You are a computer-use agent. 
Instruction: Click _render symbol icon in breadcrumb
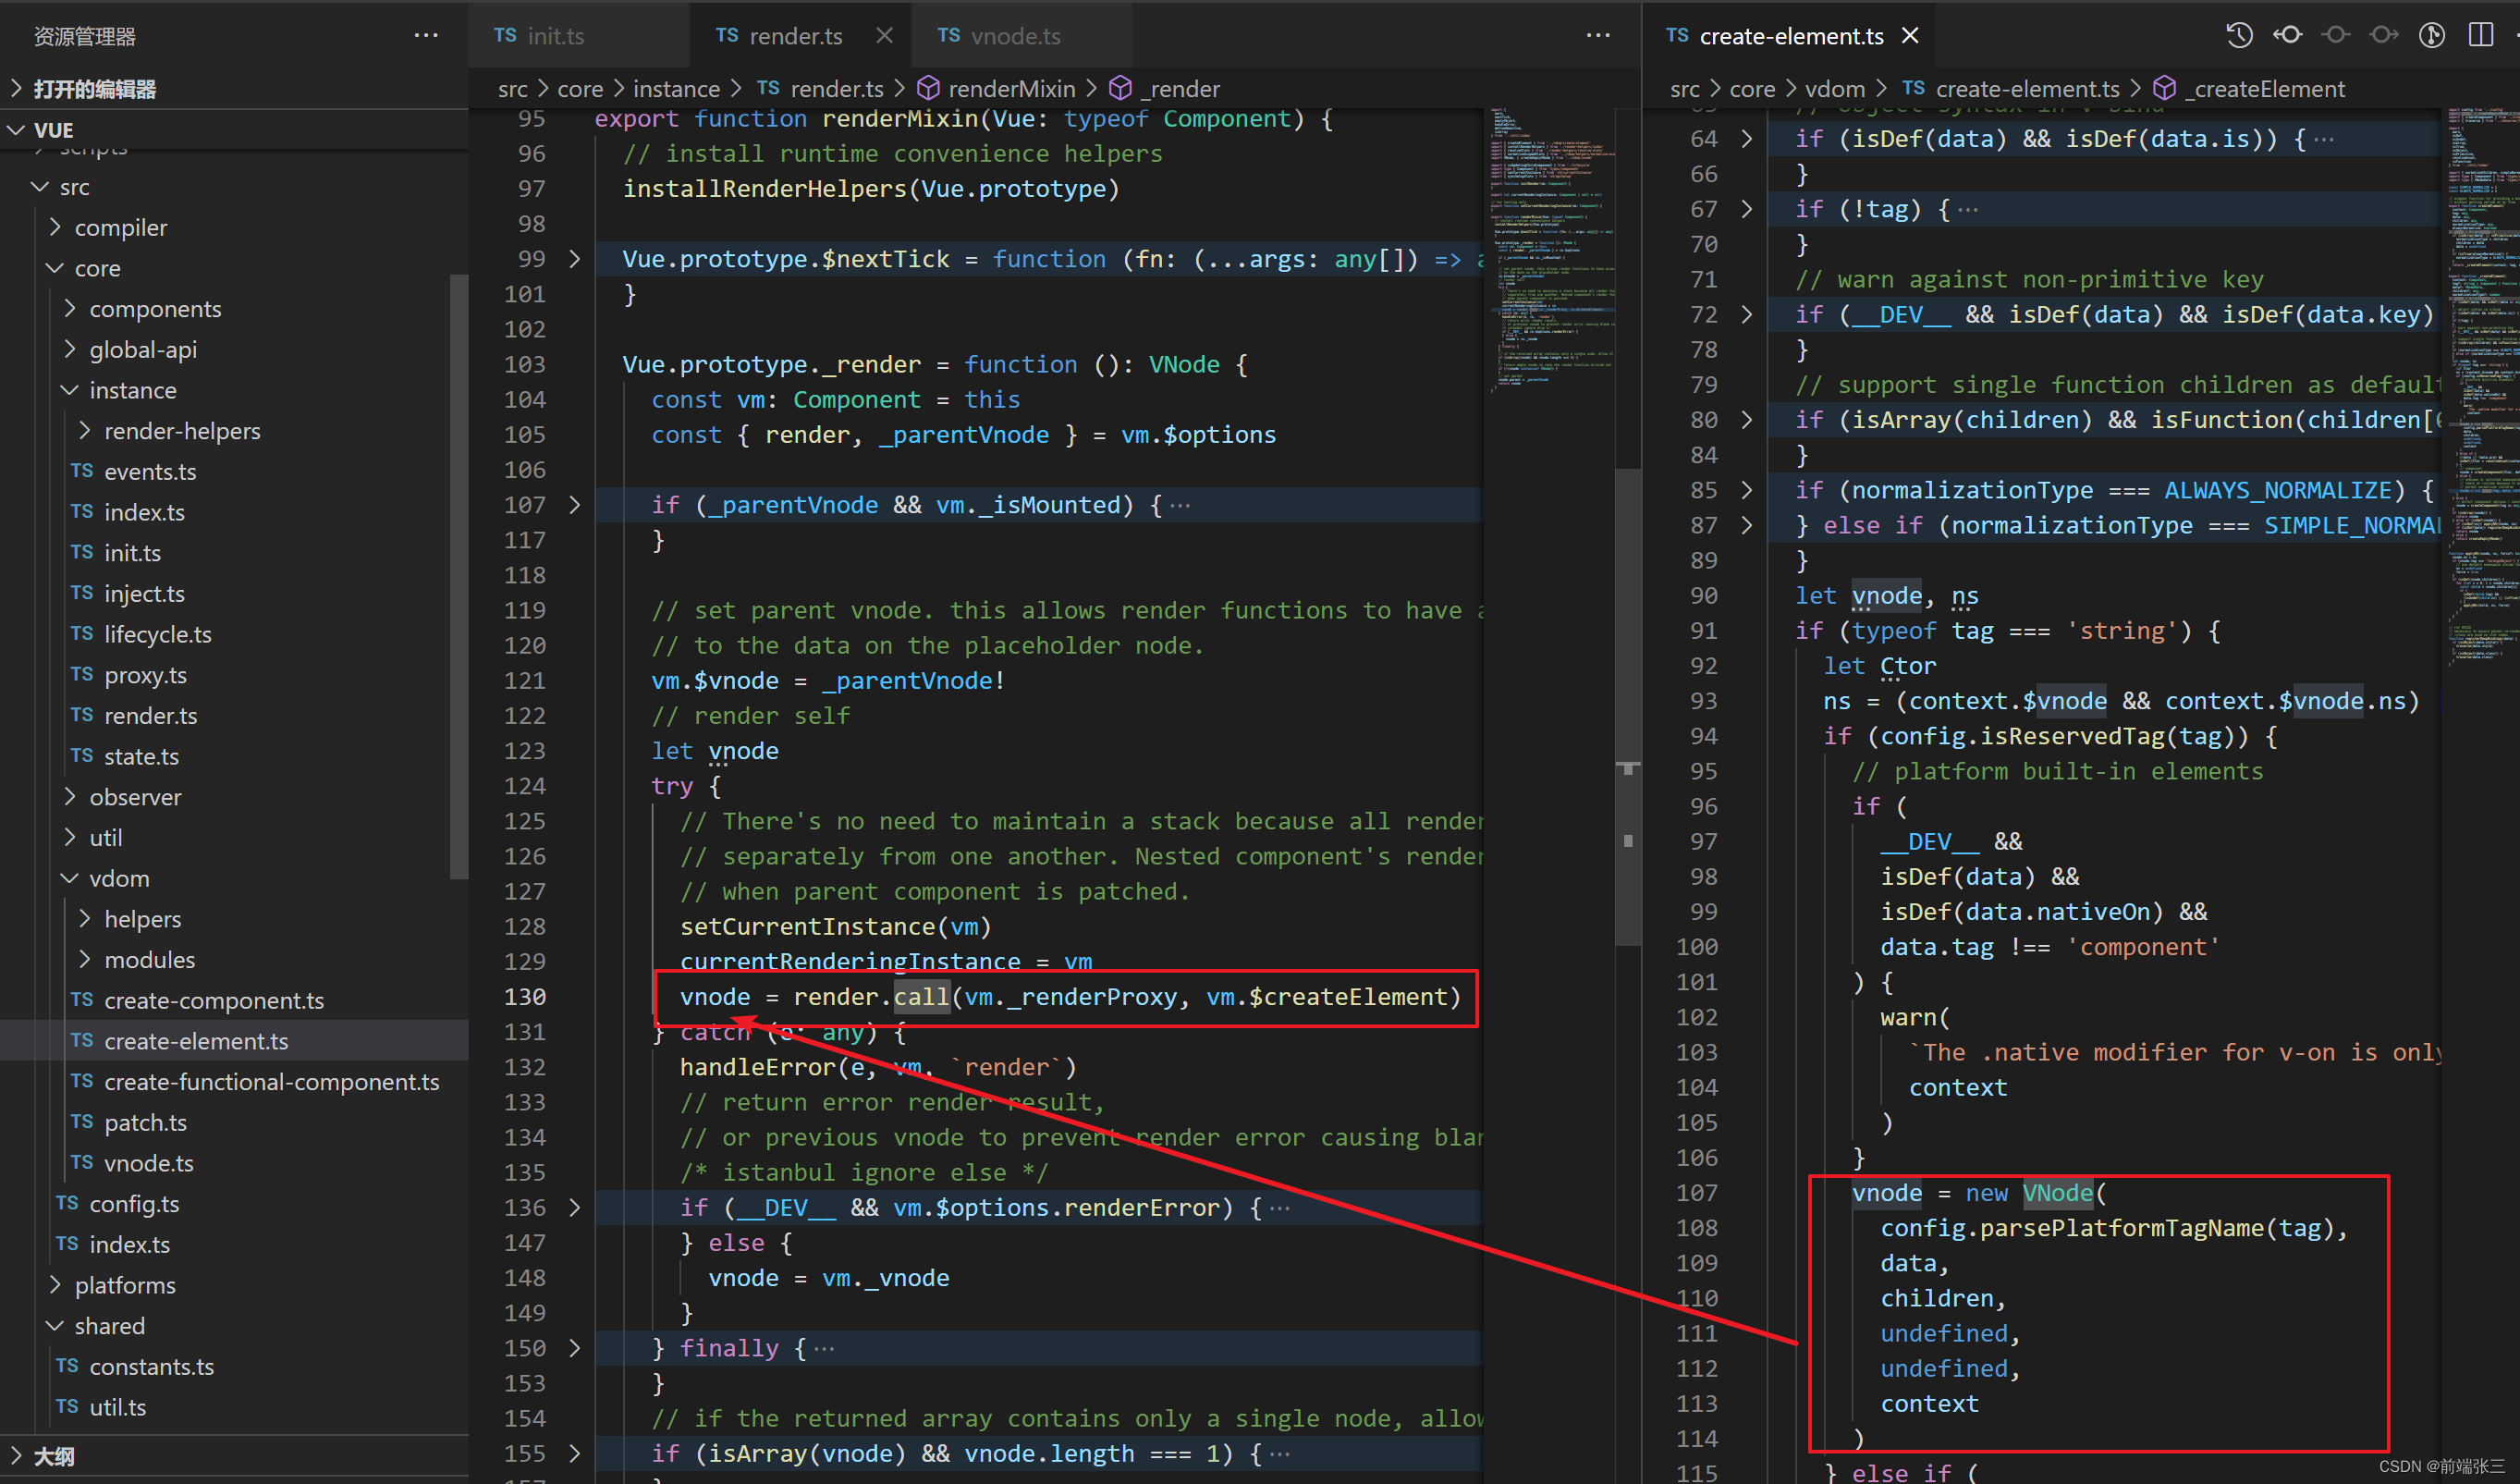point(1120,89)
